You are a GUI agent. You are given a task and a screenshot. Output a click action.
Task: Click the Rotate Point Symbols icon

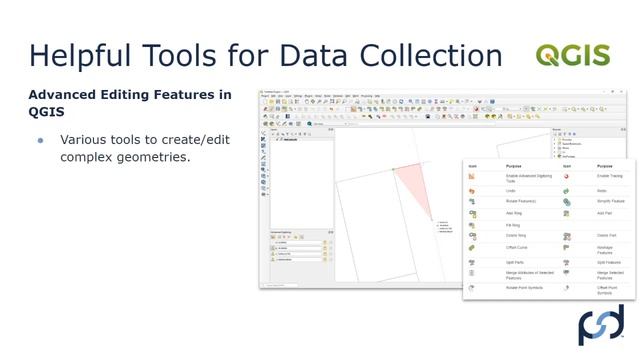click(472, 288)
